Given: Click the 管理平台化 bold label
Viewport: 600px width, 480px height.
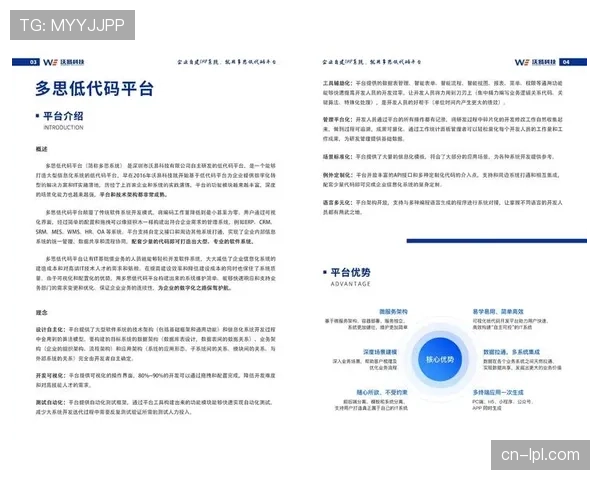Looking at the screenshot, I should click(x=338, y=119).
